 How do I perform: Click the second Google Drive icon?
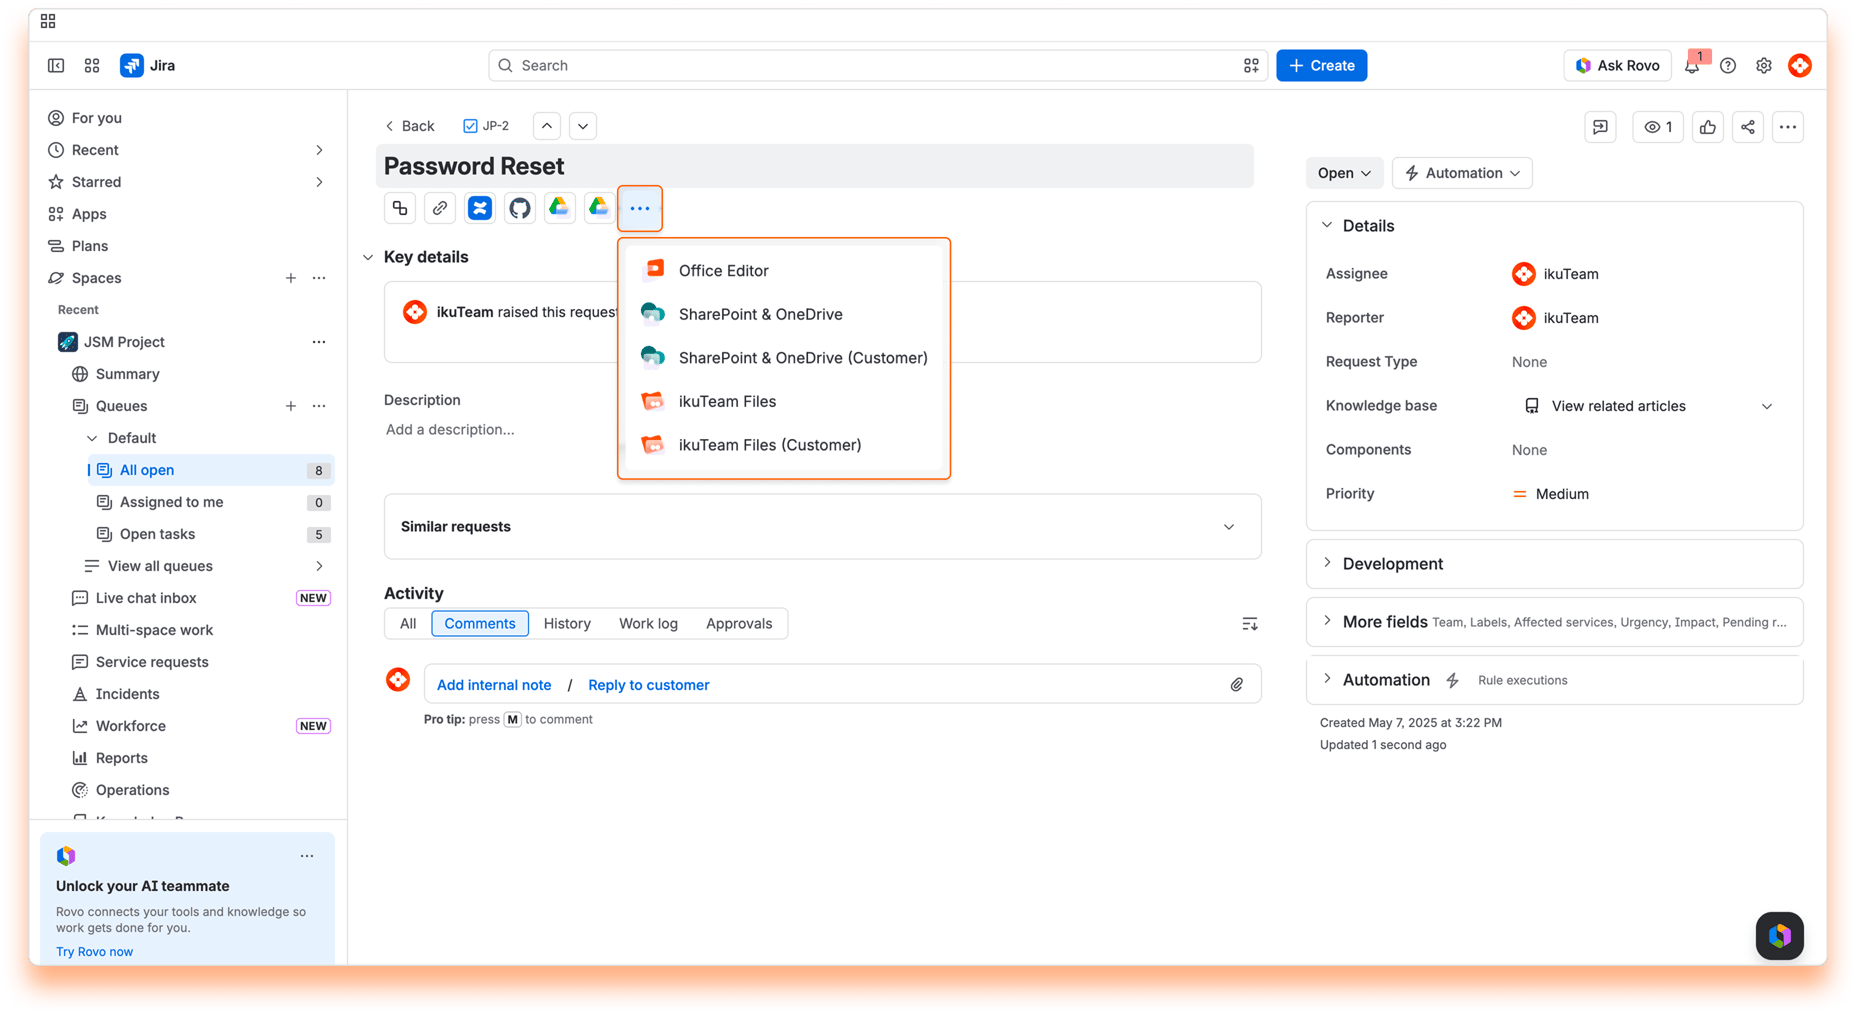599,208
